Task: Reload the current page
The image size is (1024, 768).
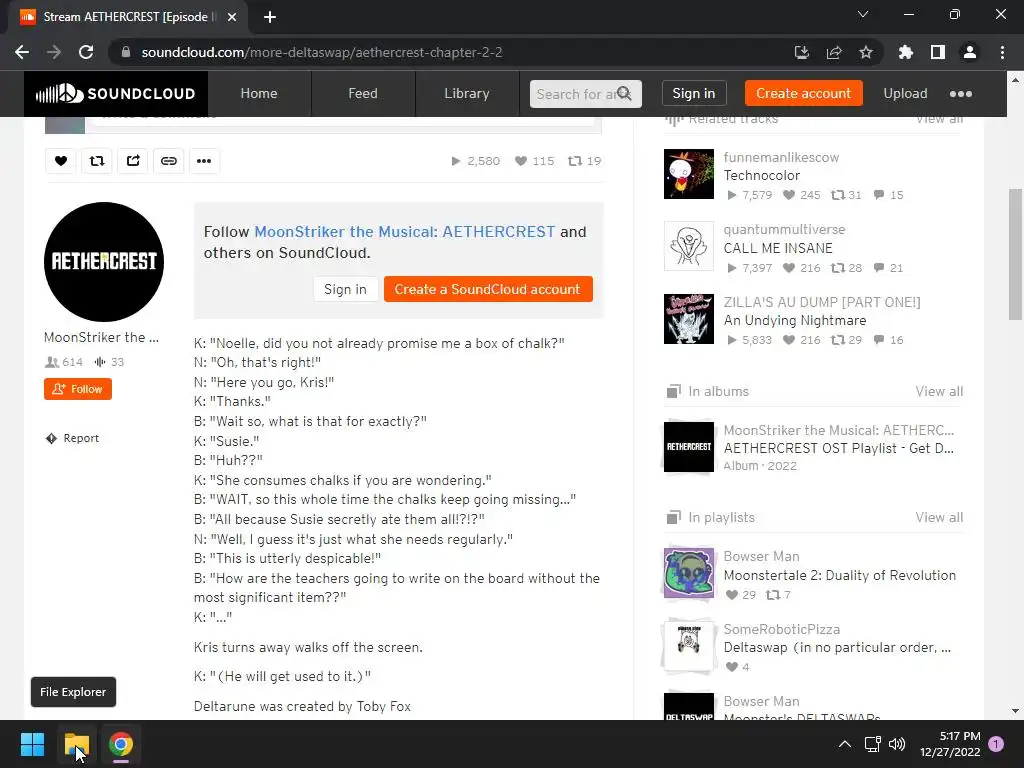Action: [x=86, y=52]
